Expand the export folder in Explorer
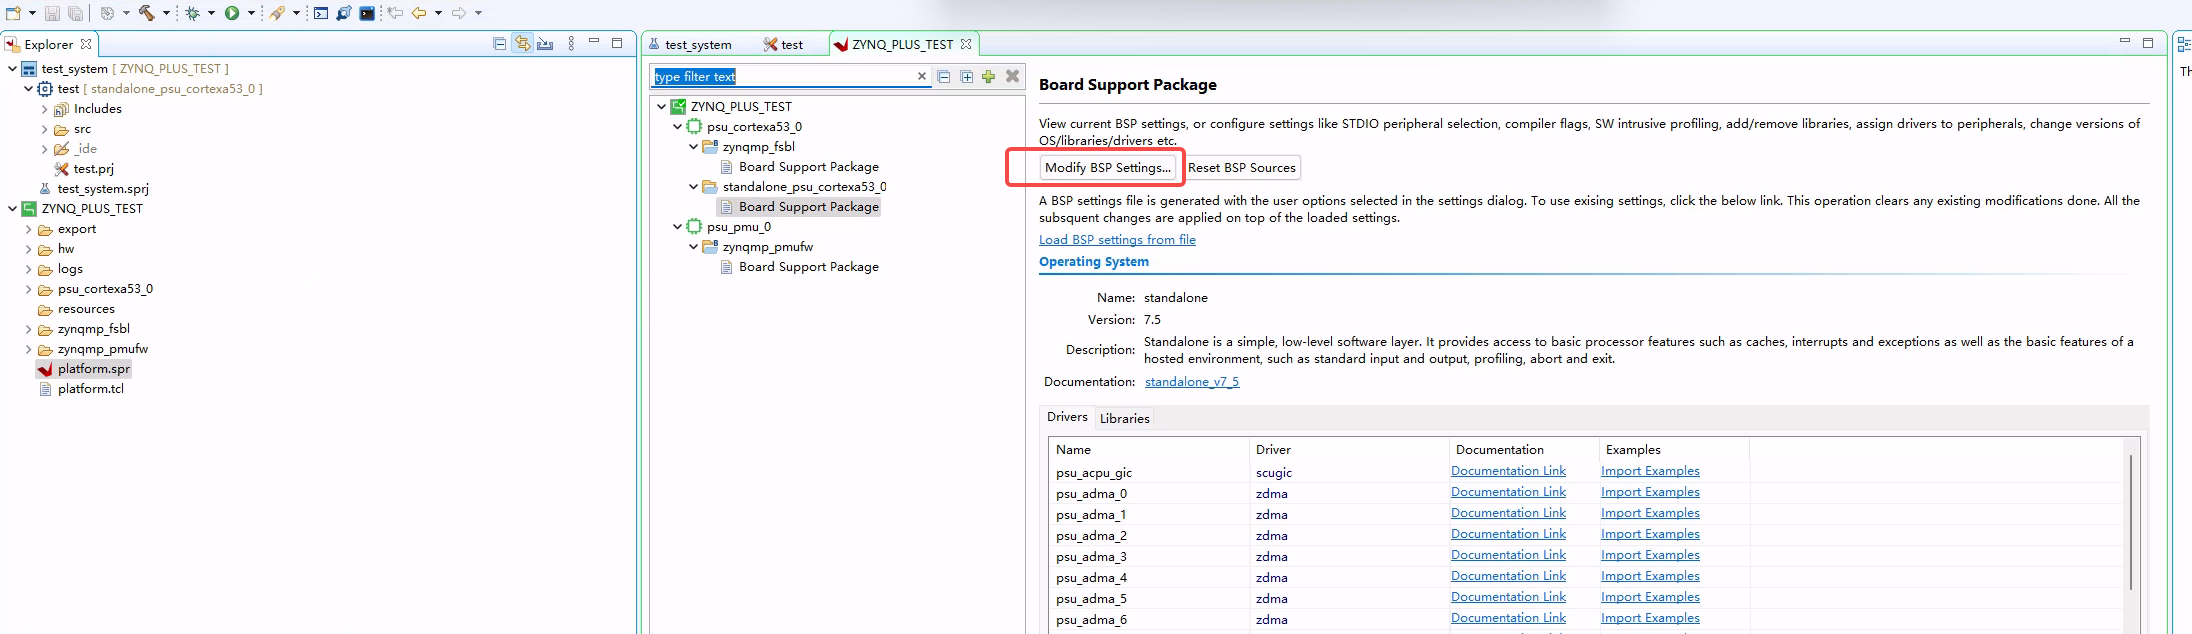 tap(28, 229)
